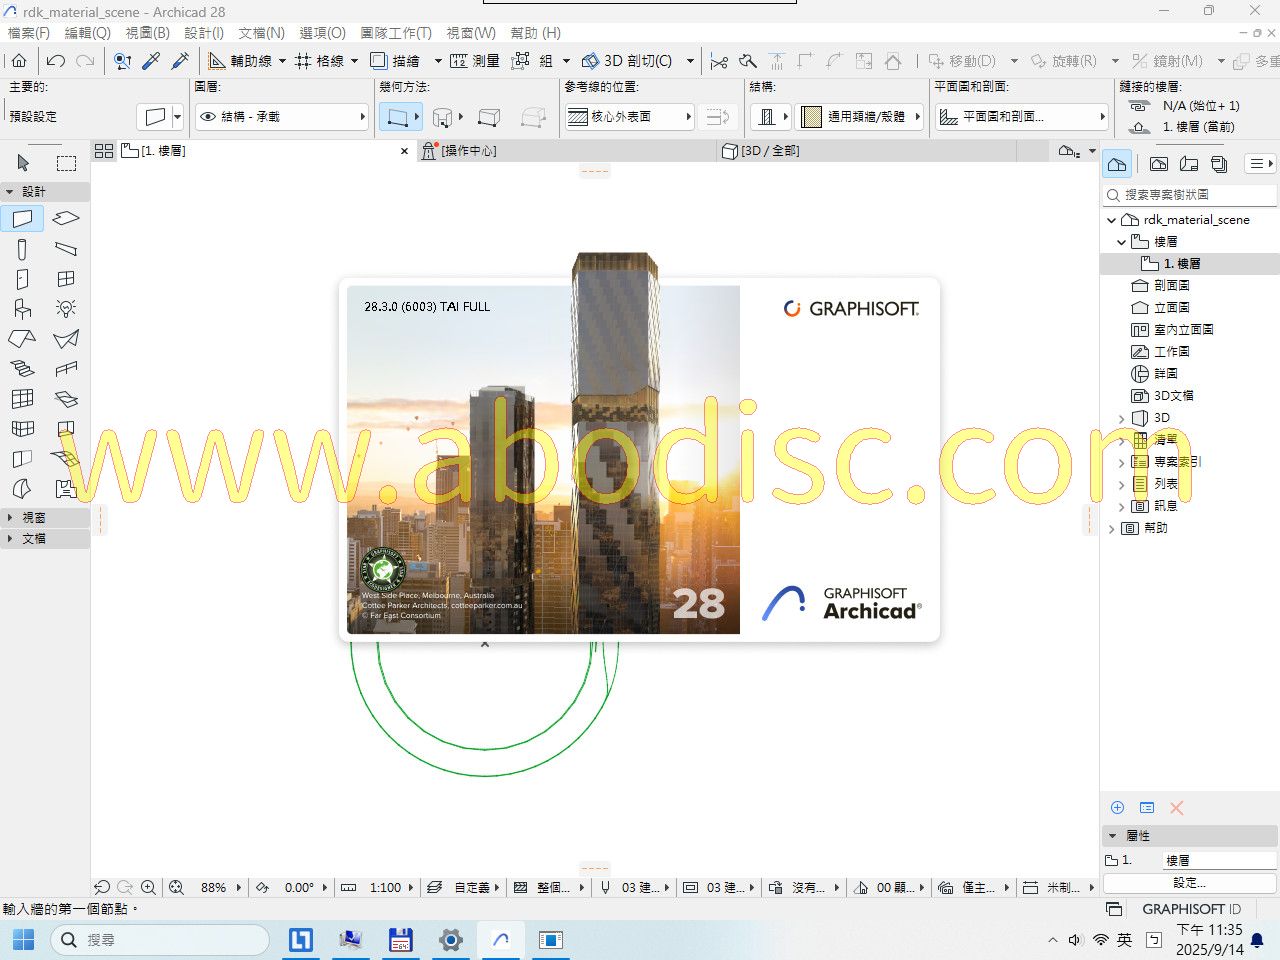
Task: Toggle the guide lines (輔助線) button
Action: [240, 61]
